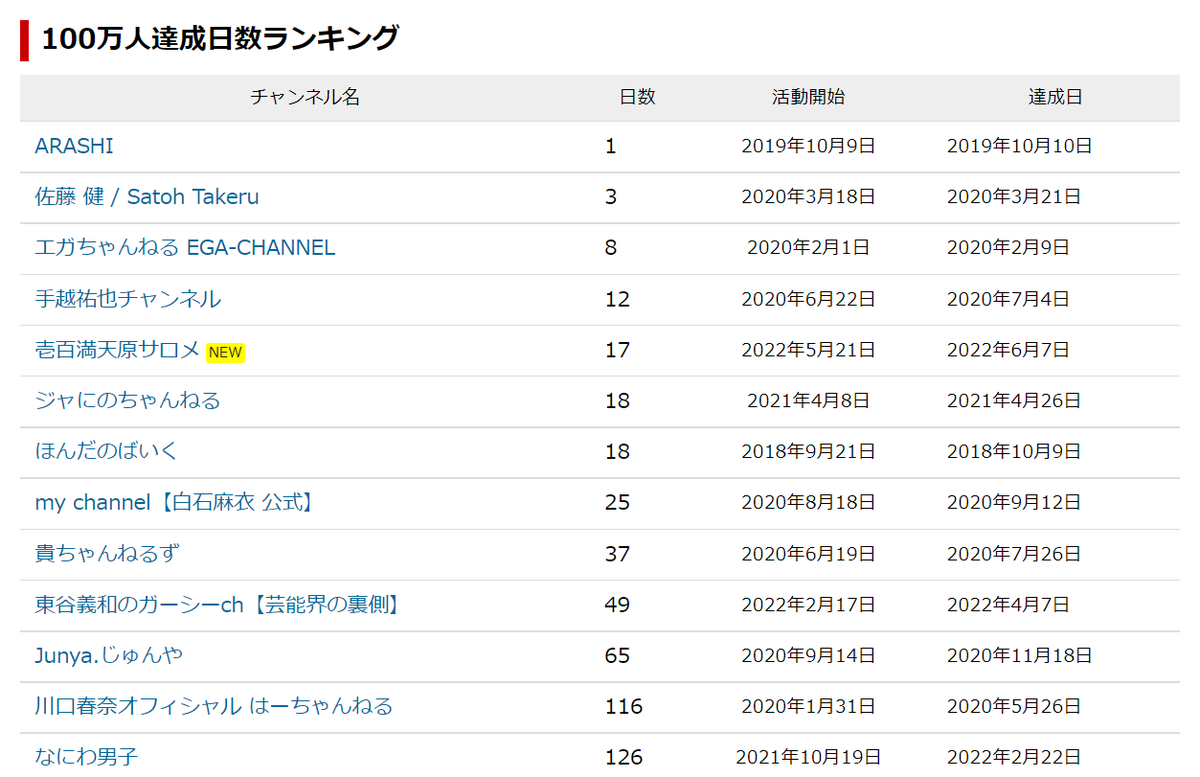
Task: Select 川口春奈's day count 116
Action: tap(624, 707)
